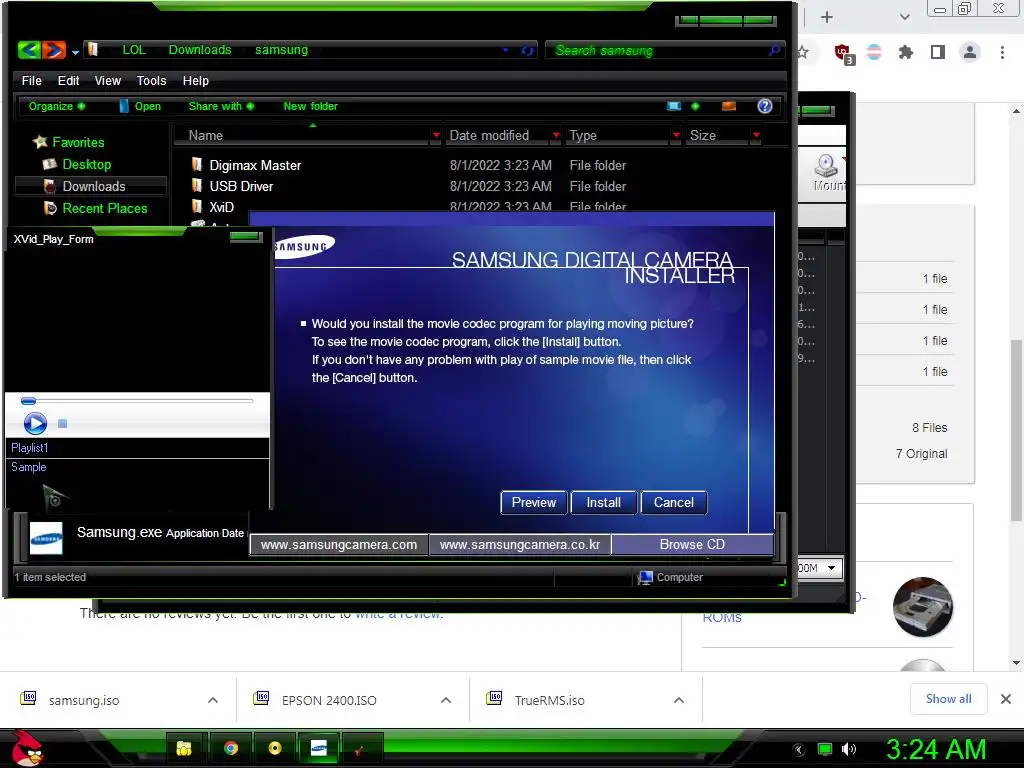Select Playlist1 in the XVid player

point(29,448)
